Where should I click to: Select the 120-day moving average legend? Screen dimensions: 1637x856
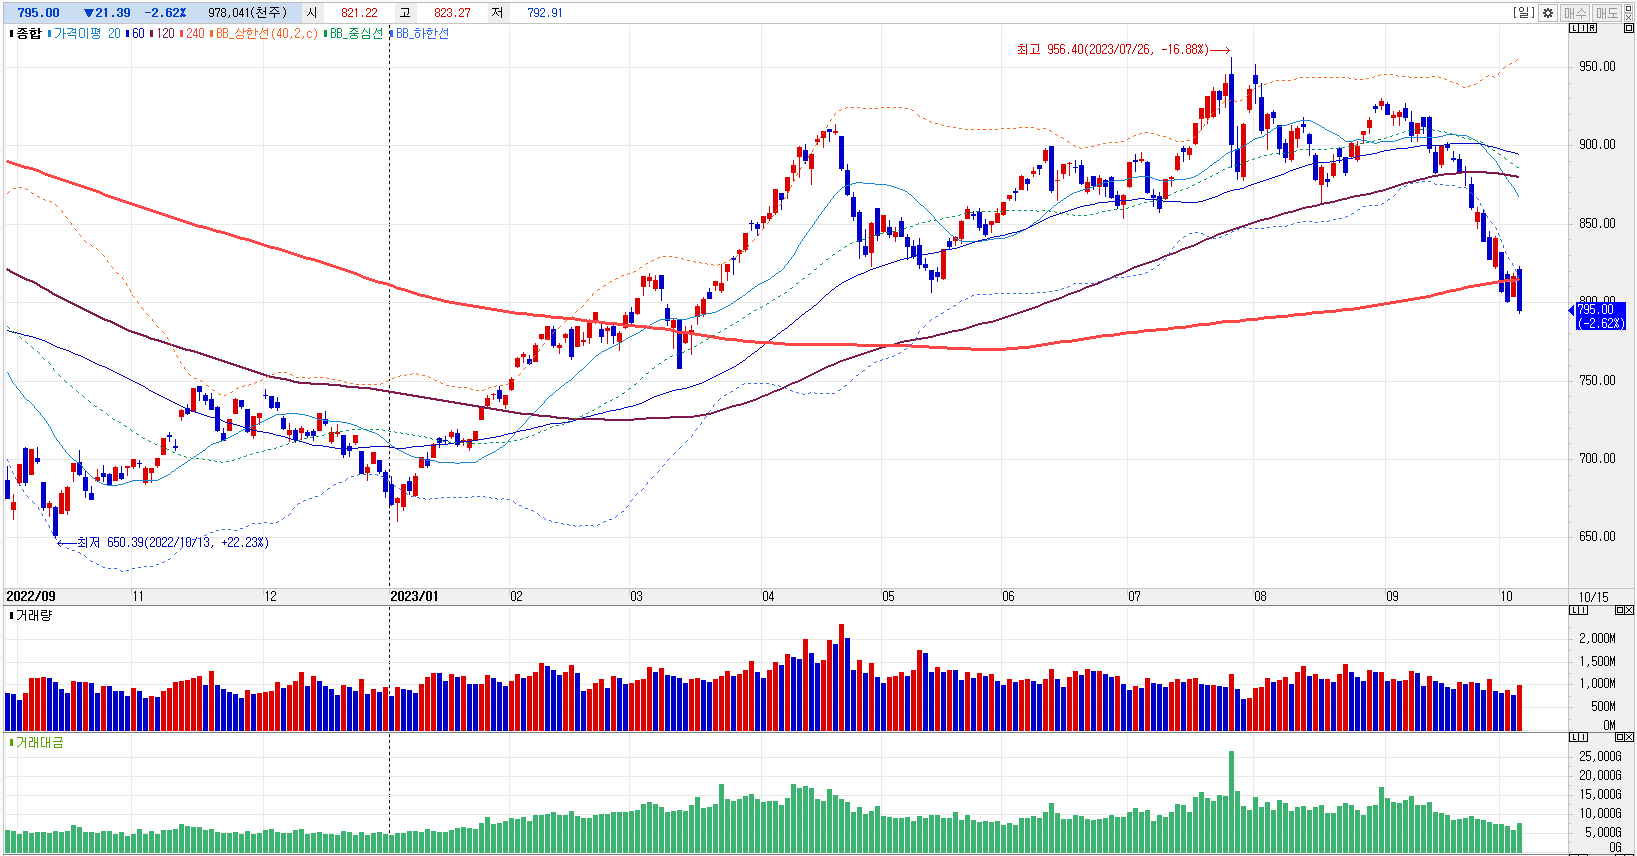164,34
